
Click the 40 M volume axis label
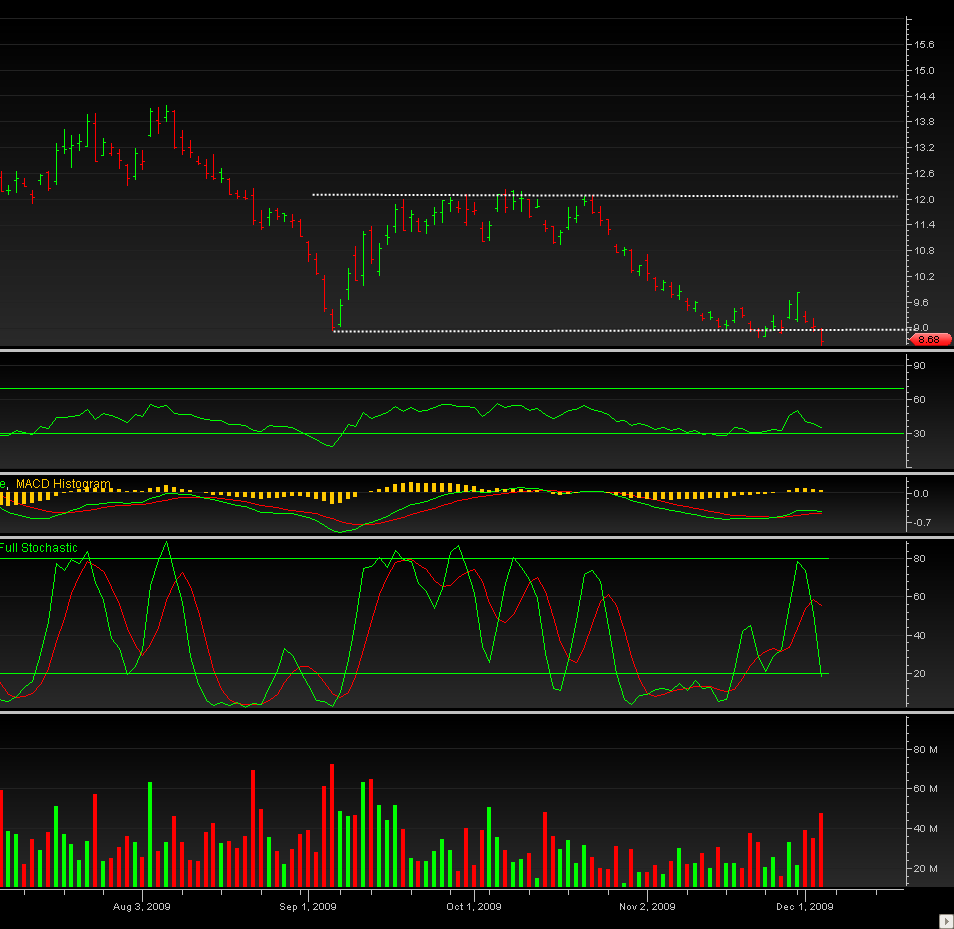tap(925, 829)
